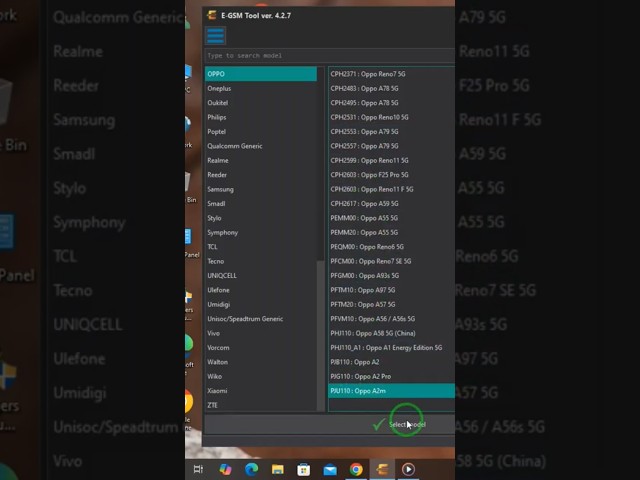Select PEMM00 Oppo A55 5G model
The width and height of the screenshot is (640, 480).
coord(391,218)
